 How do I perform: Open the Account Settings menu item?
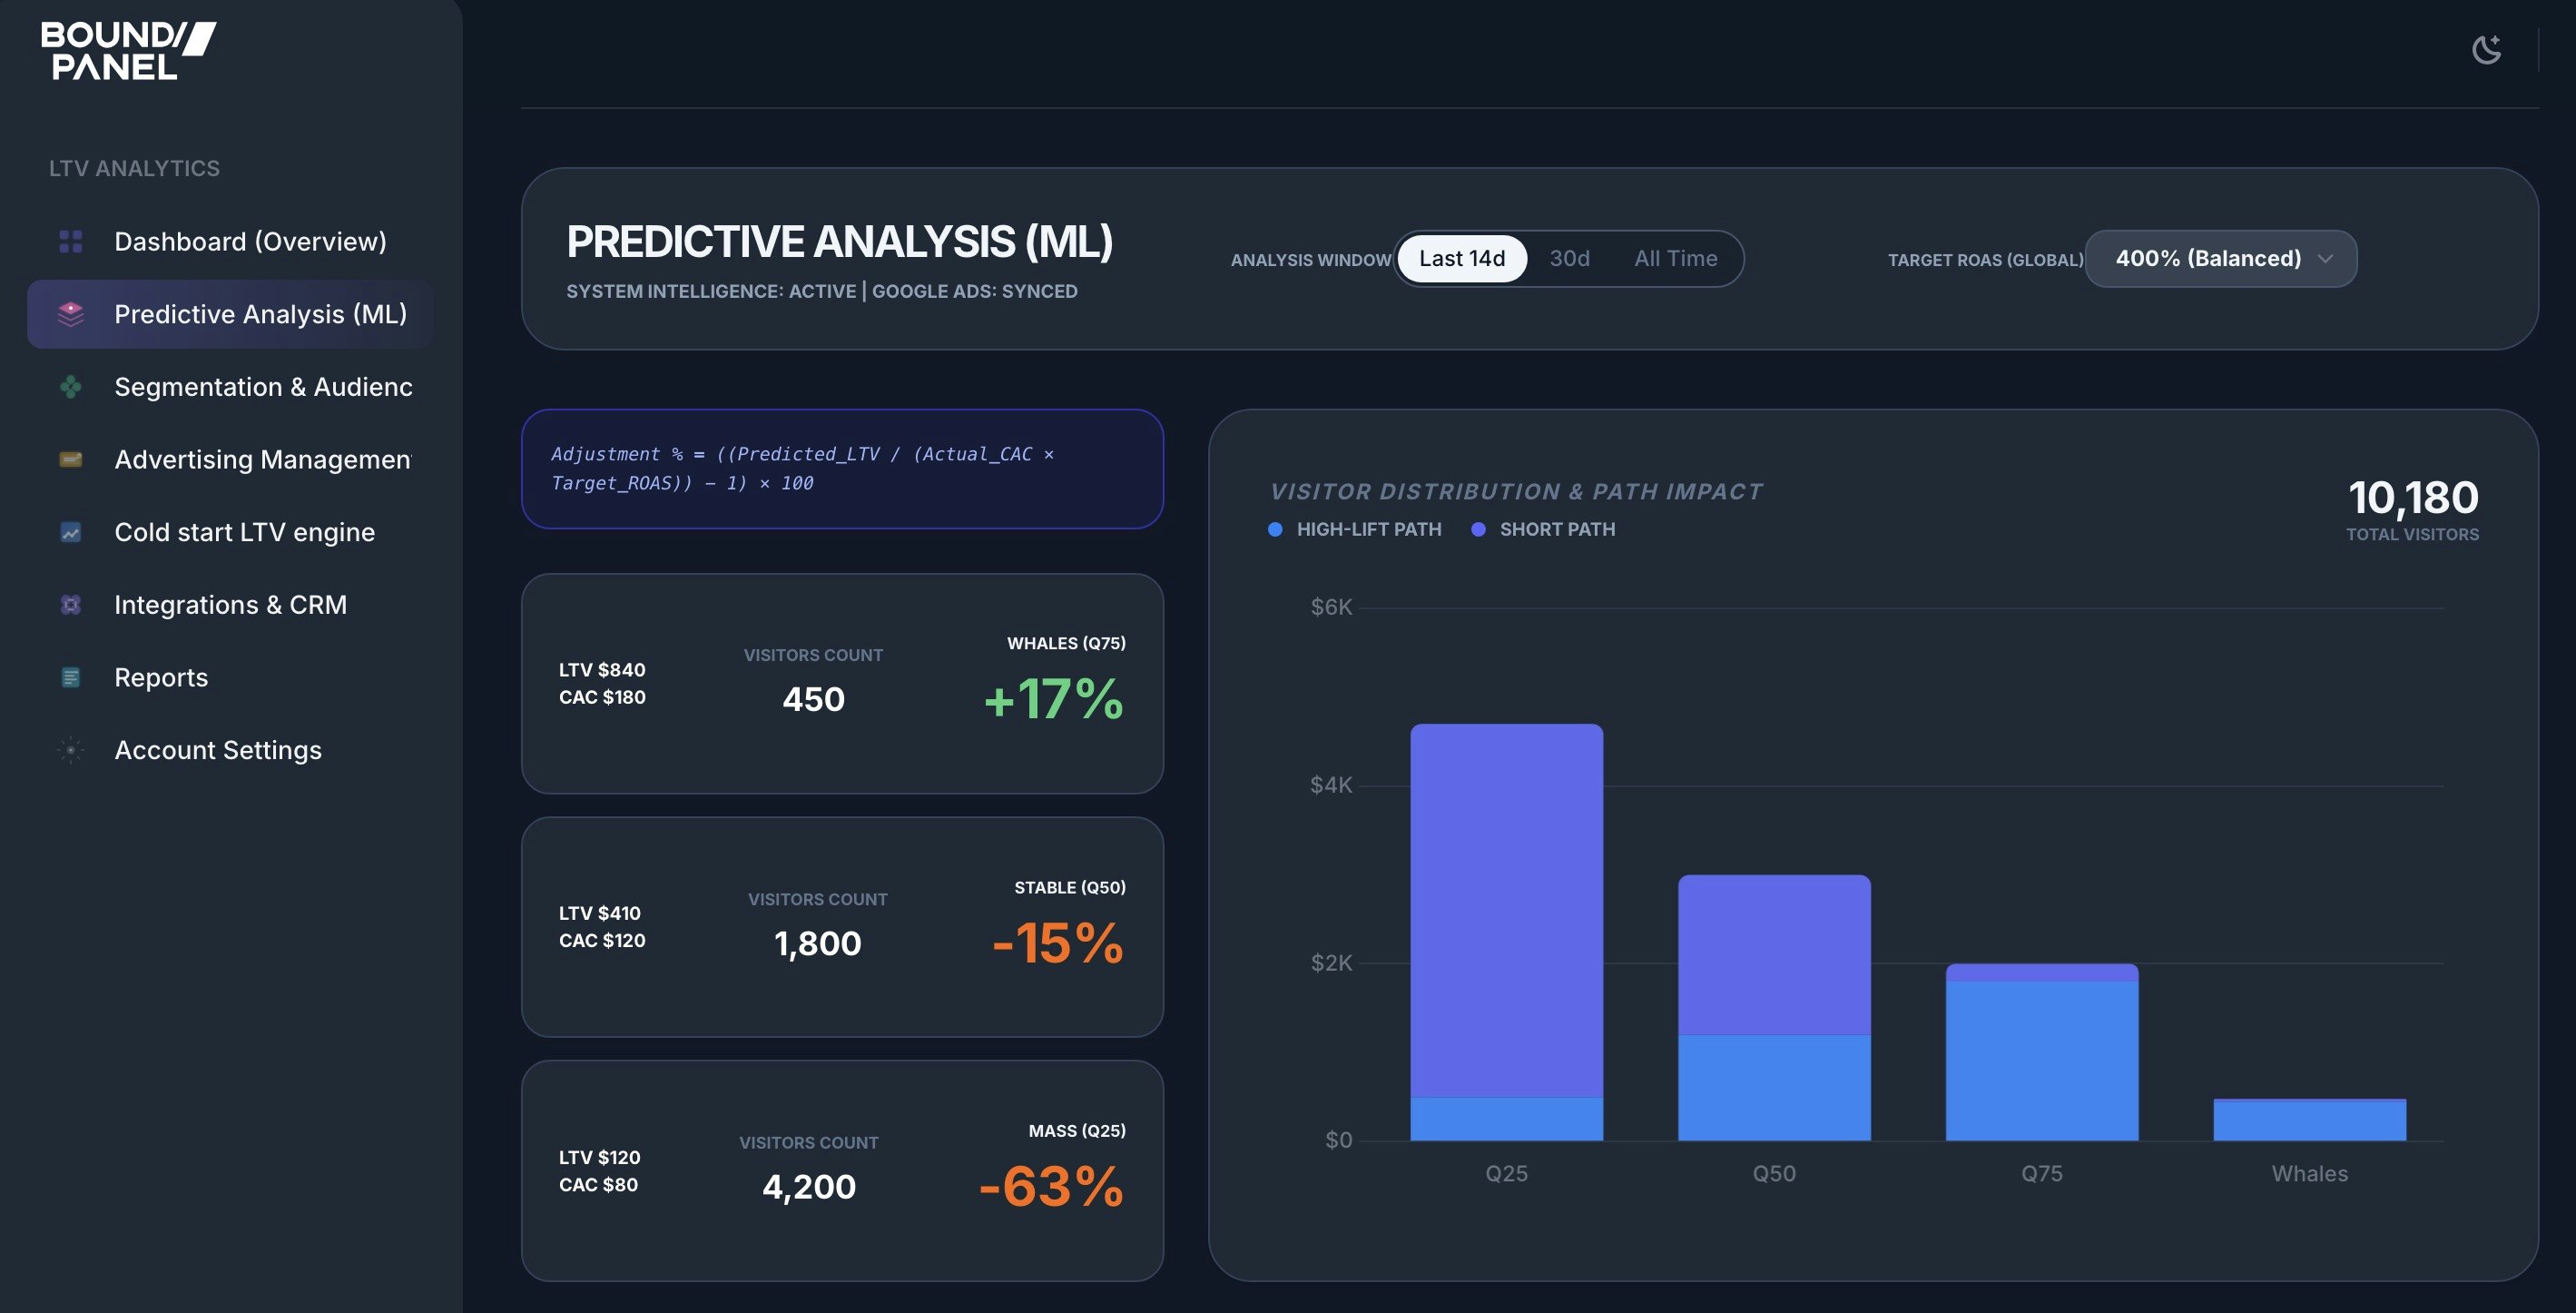tap(218, 749)
